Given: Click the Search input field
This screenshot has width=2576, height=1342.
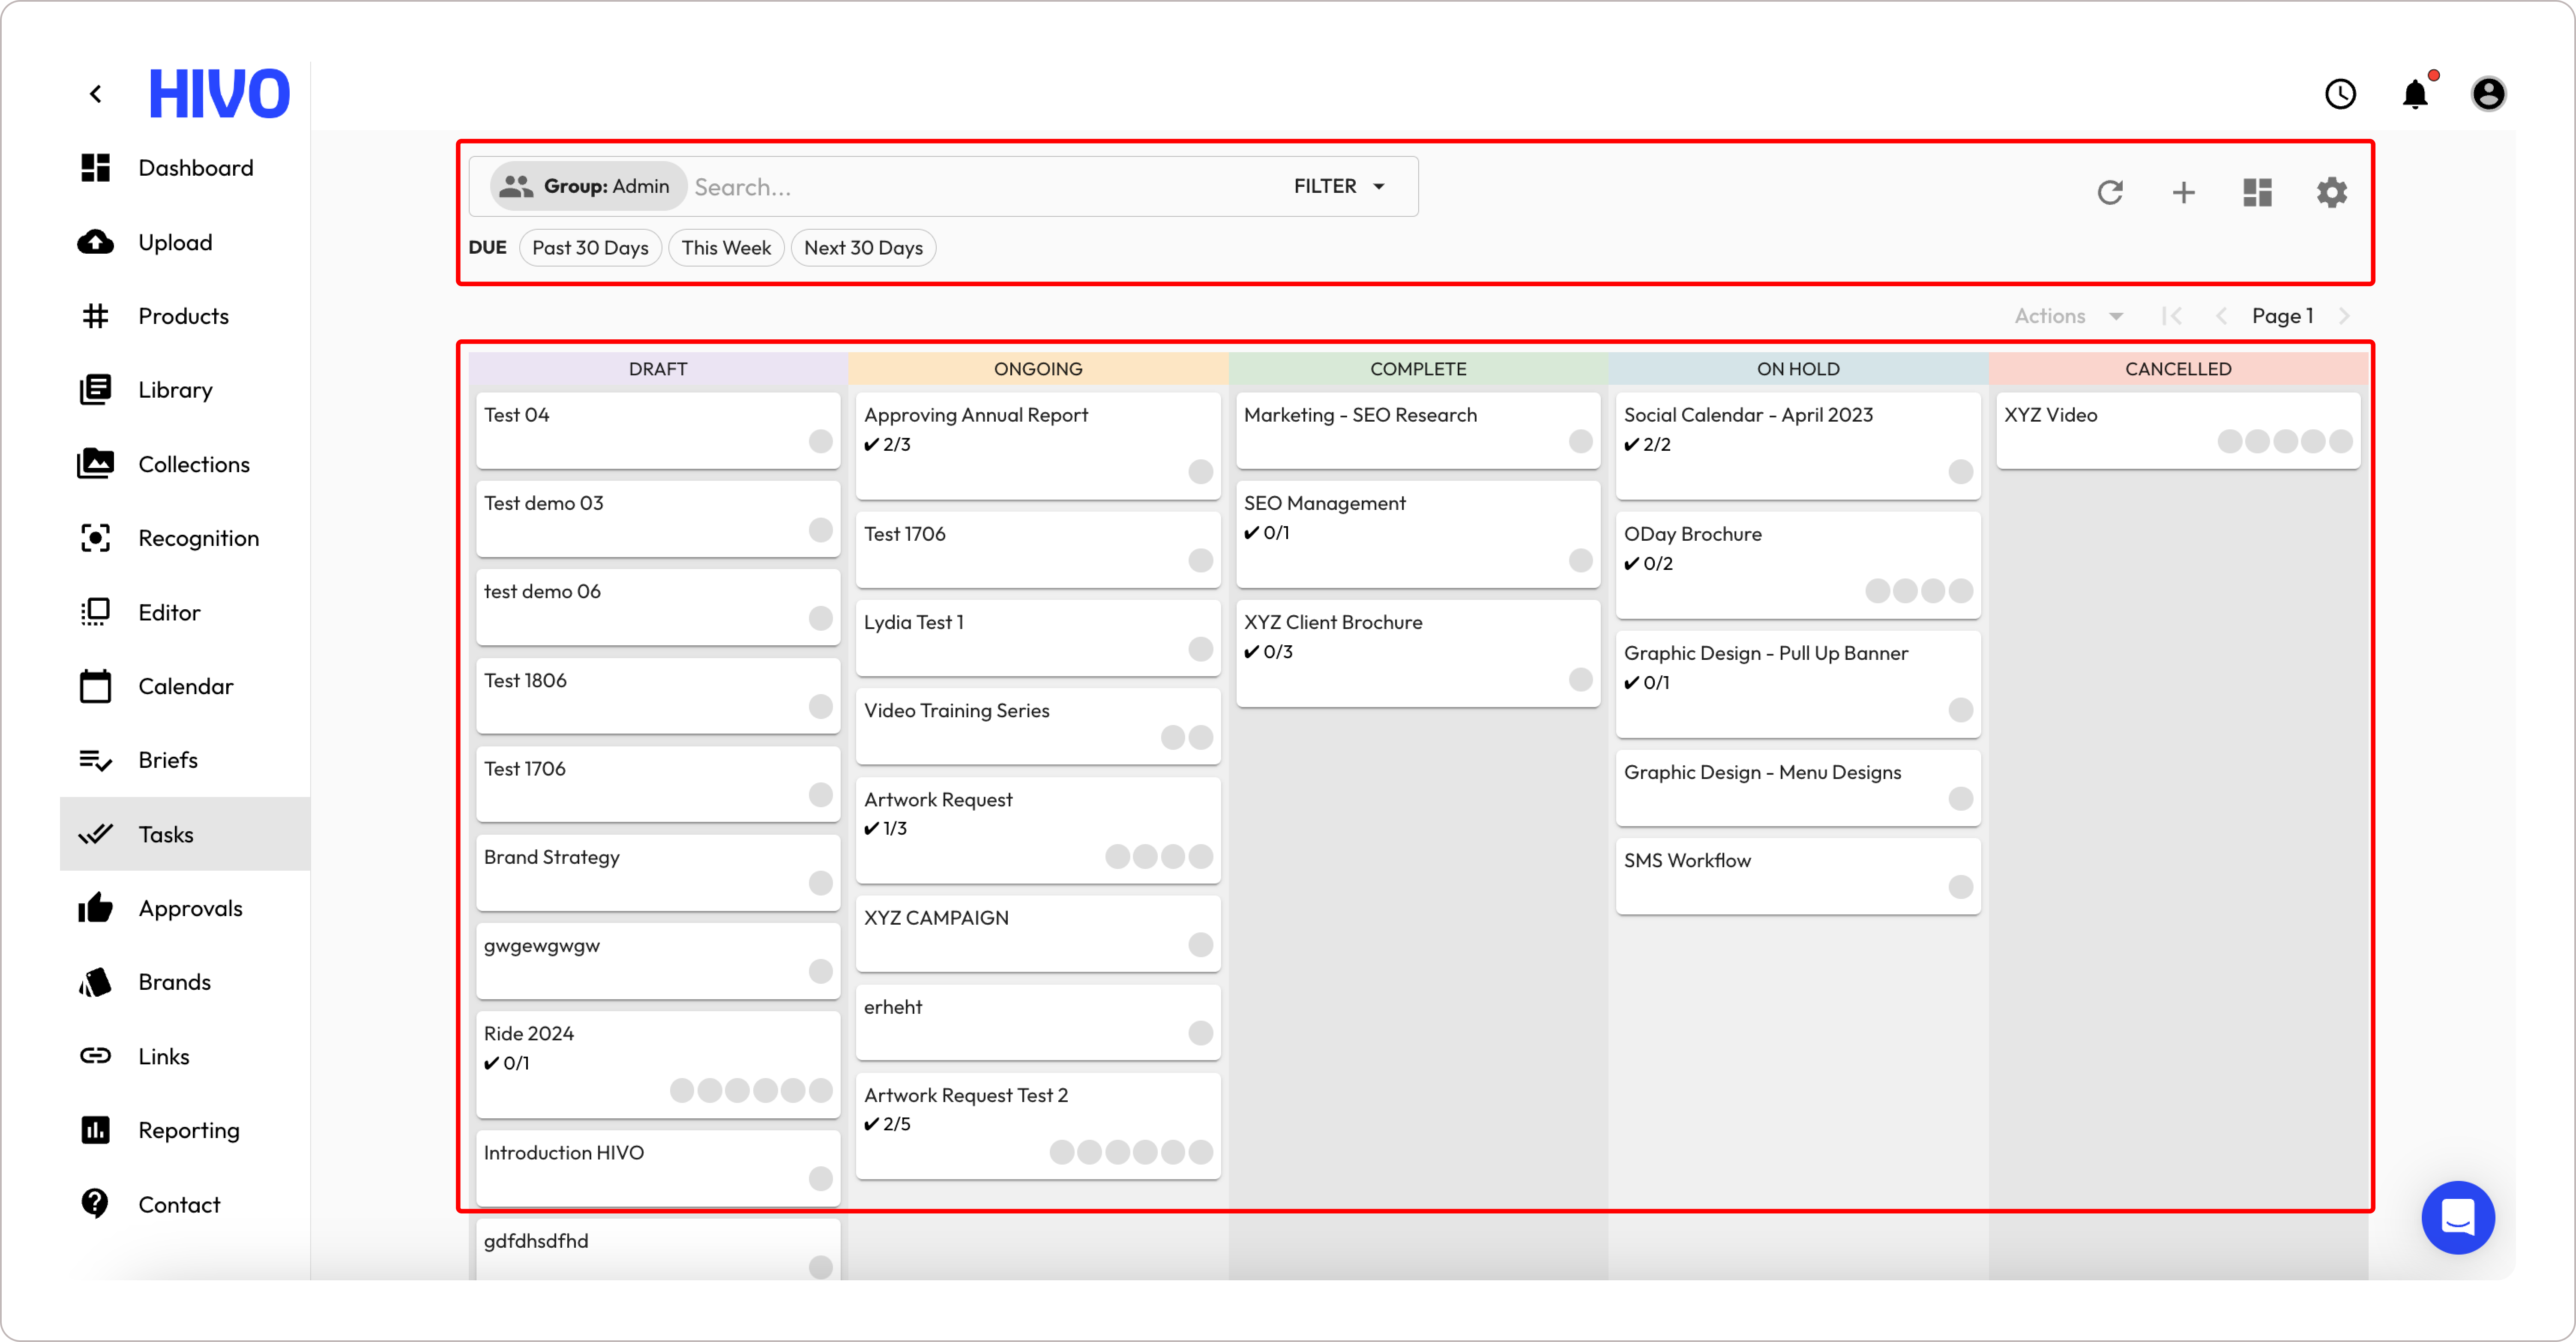Looking at the screenshot, I should (980, 187).
